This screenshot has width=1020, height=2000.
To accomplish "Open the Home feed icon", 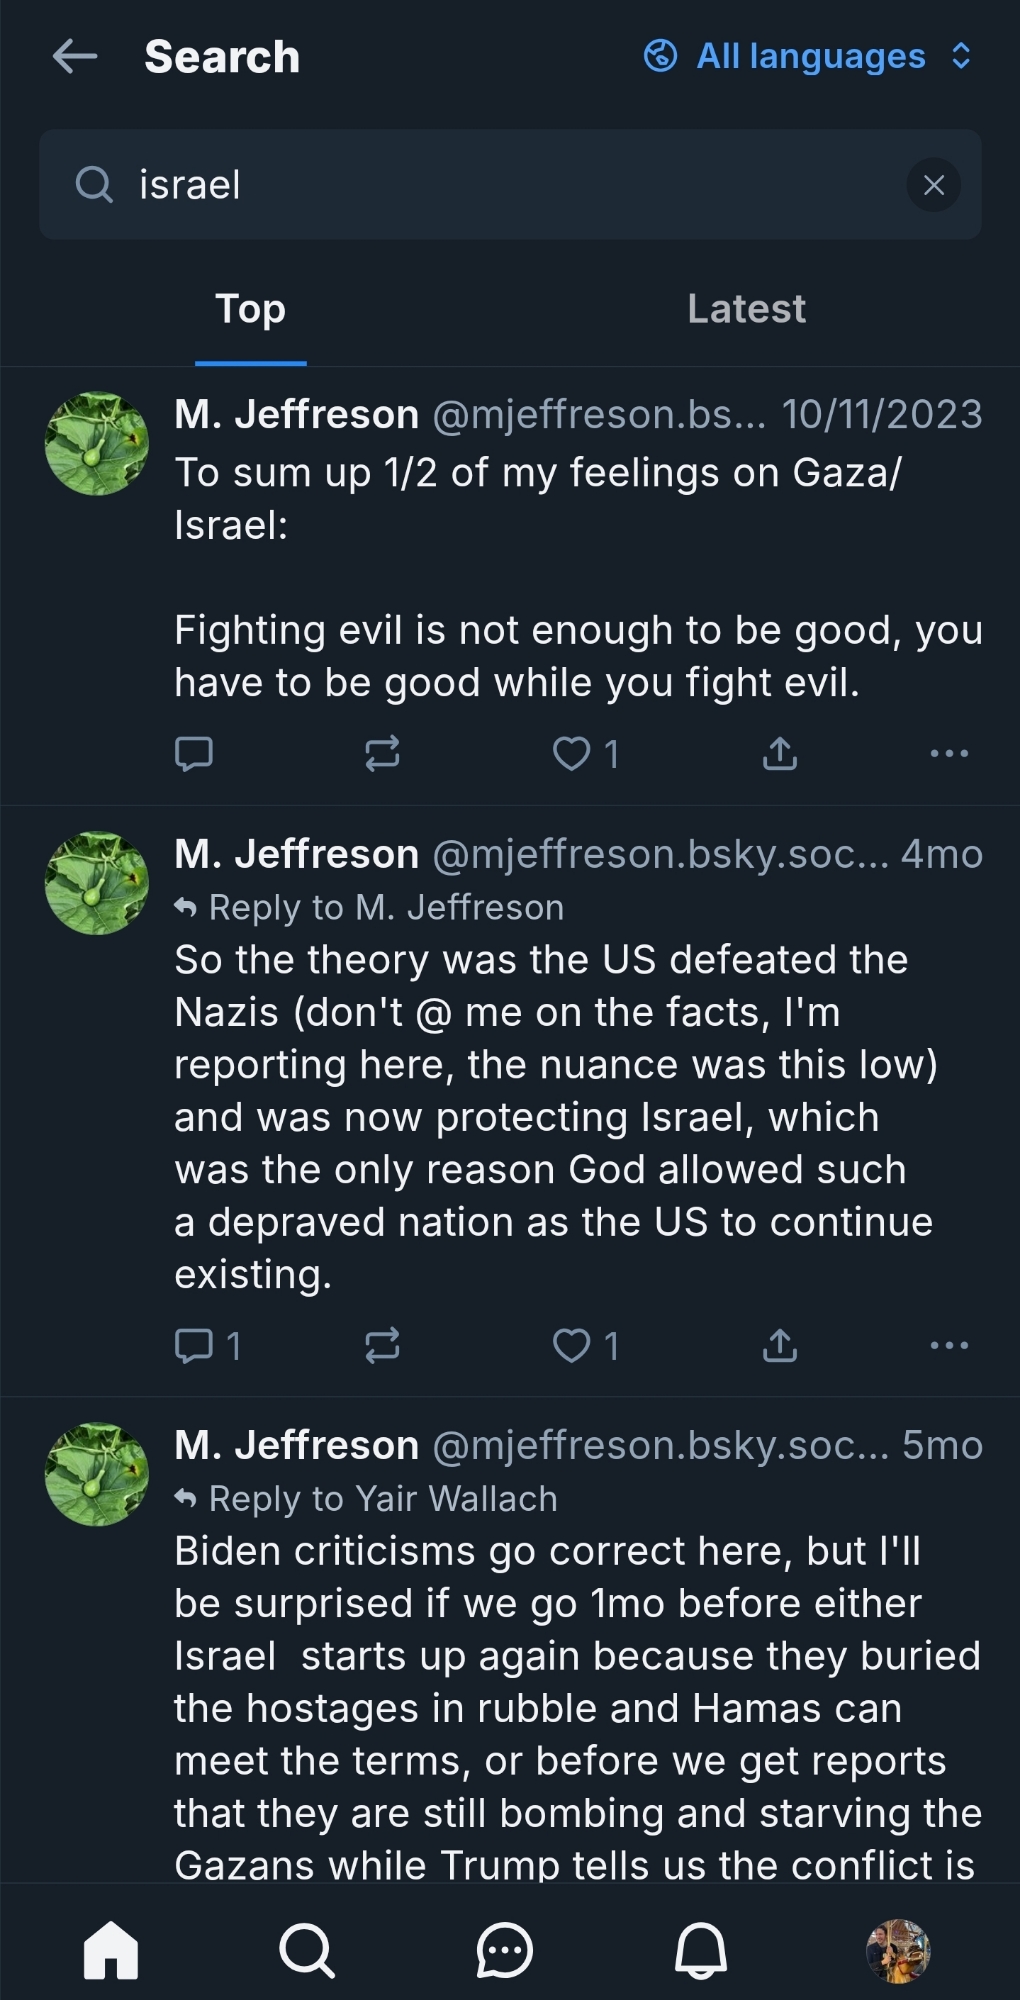I will pos(111,1949).
